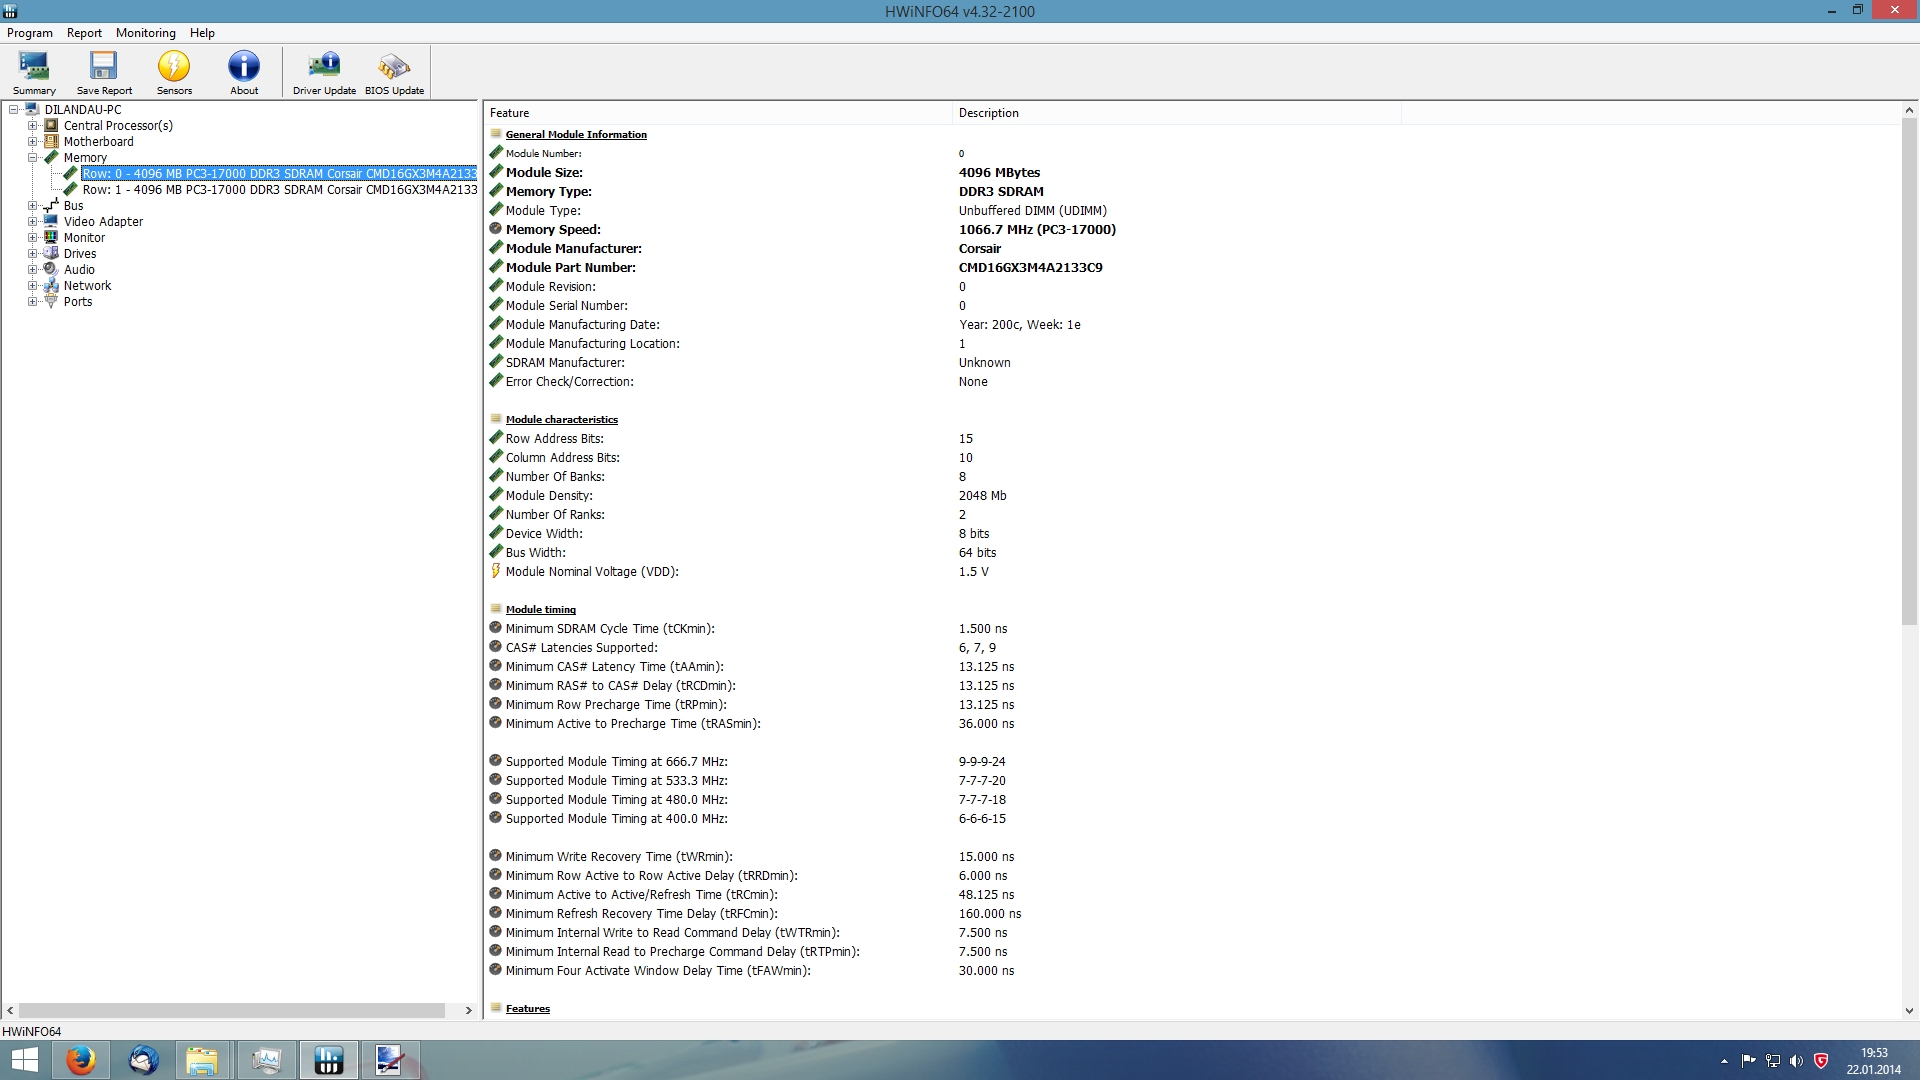Open the Summary toolbar icon
Image resolution: width=1920 pixels, height=1080 pixels.
pos(34,72)
